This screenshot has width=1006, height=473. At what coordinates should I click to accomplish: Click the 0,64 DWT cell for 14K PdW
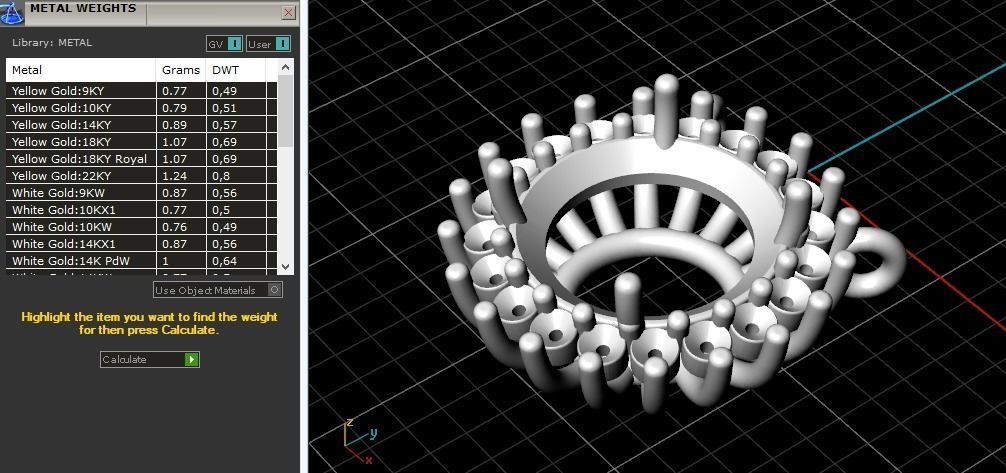point(236,261)
